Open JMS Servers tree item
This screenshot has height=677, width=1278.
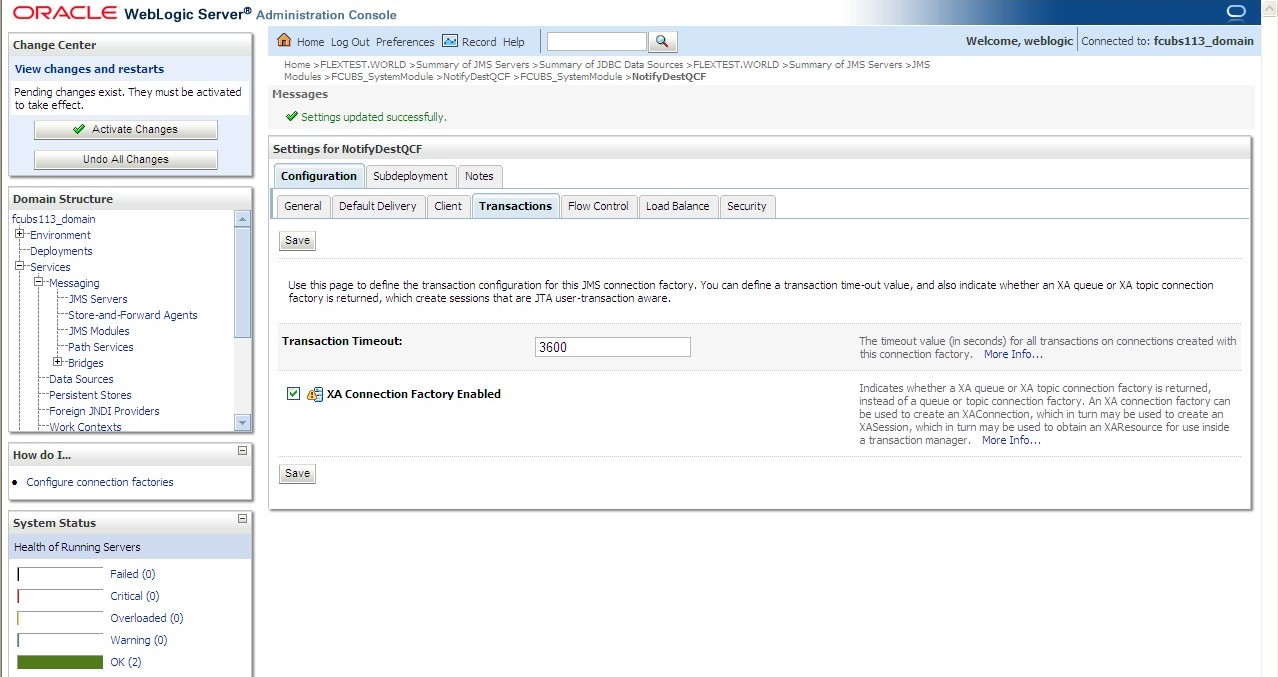(x=98, y=299)
